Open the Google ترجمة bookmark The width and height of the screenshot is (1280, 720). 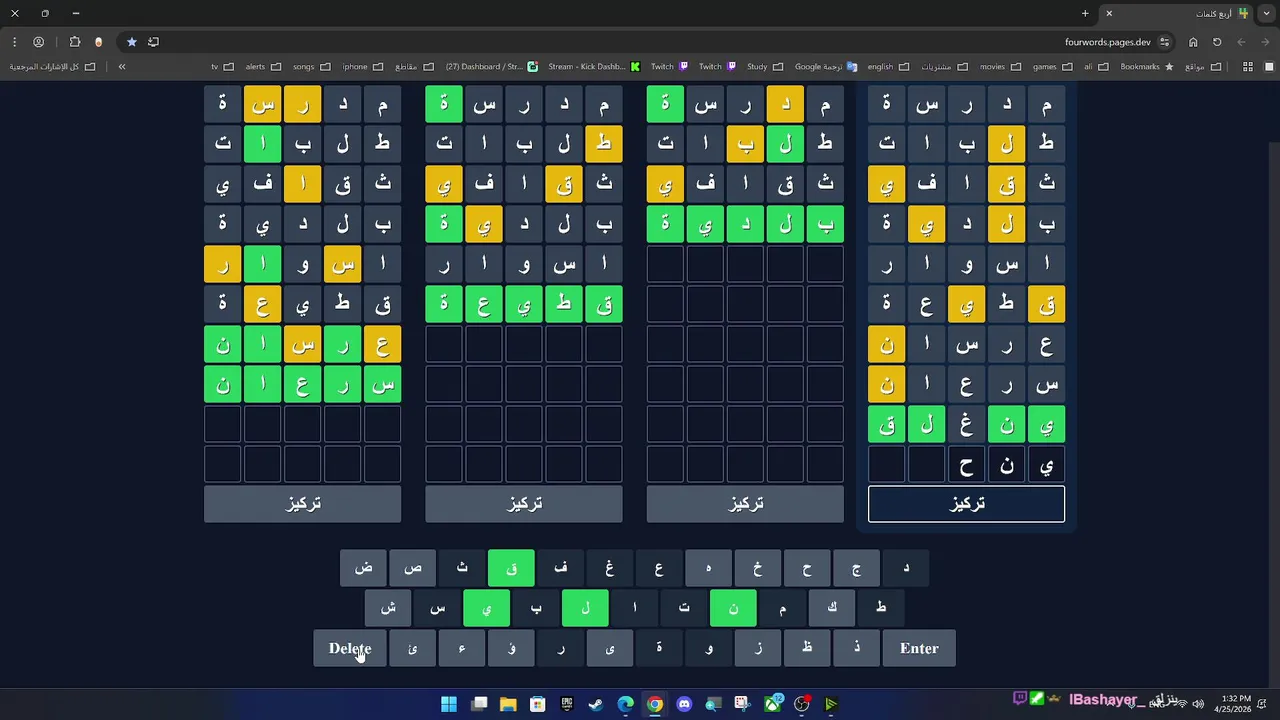[x=826, y=67]
